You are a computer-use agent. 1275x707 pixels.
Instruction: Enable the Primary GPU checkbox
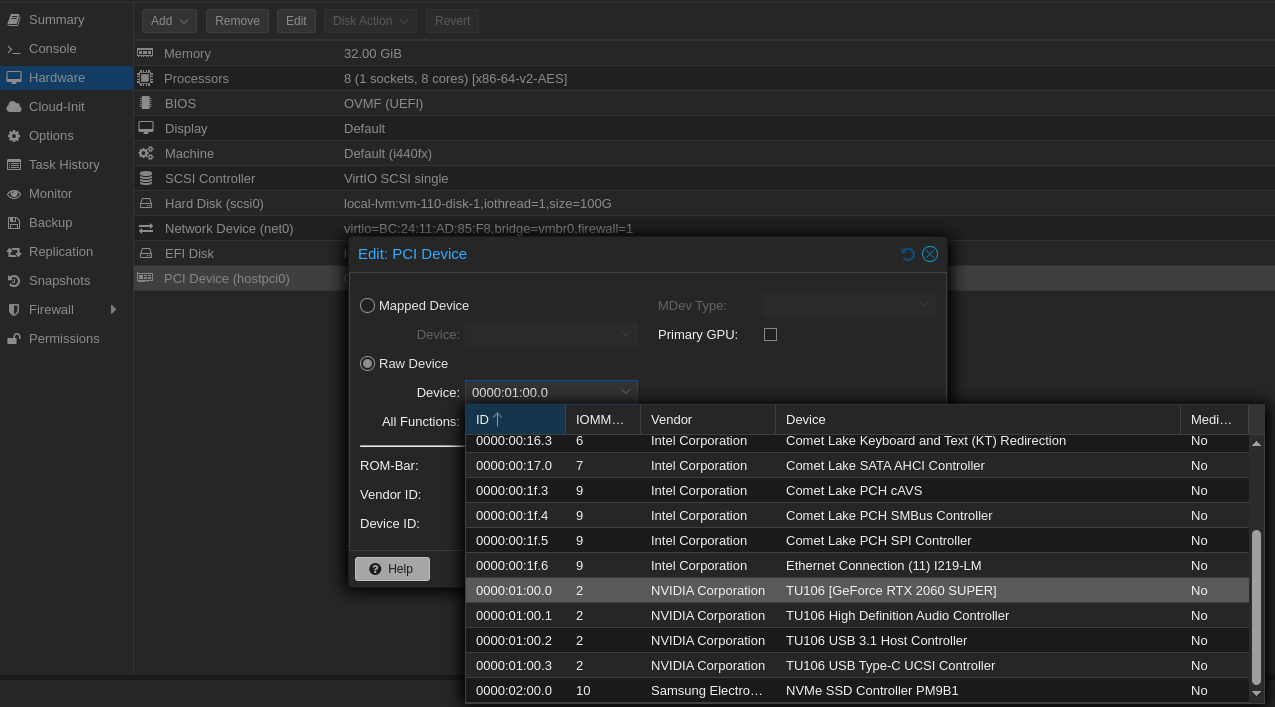point(770,335)
